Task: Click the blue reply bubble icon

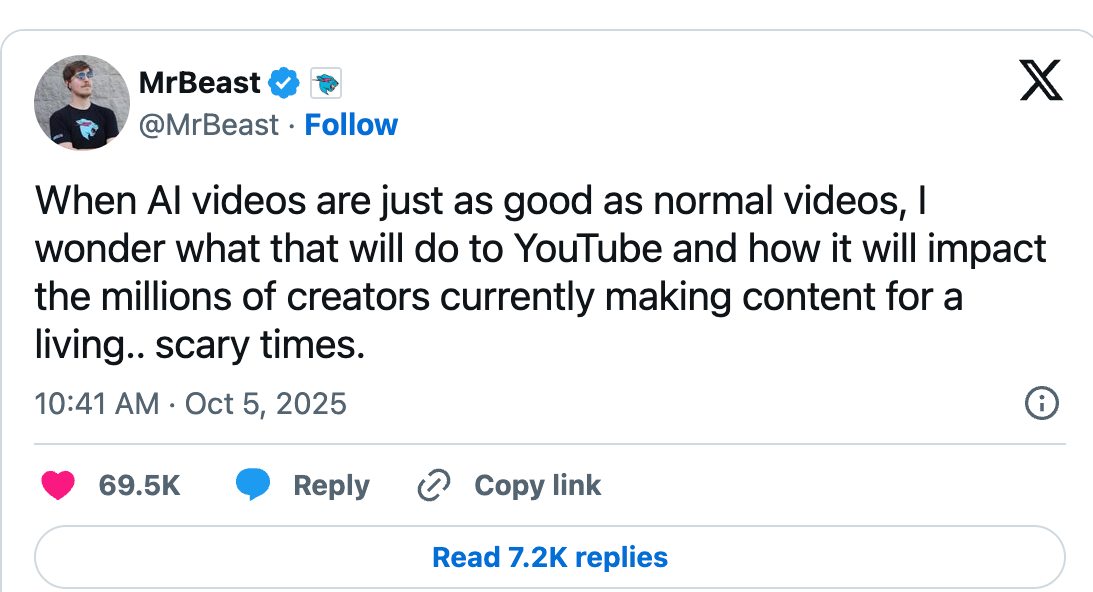Action: pos(253,486)
